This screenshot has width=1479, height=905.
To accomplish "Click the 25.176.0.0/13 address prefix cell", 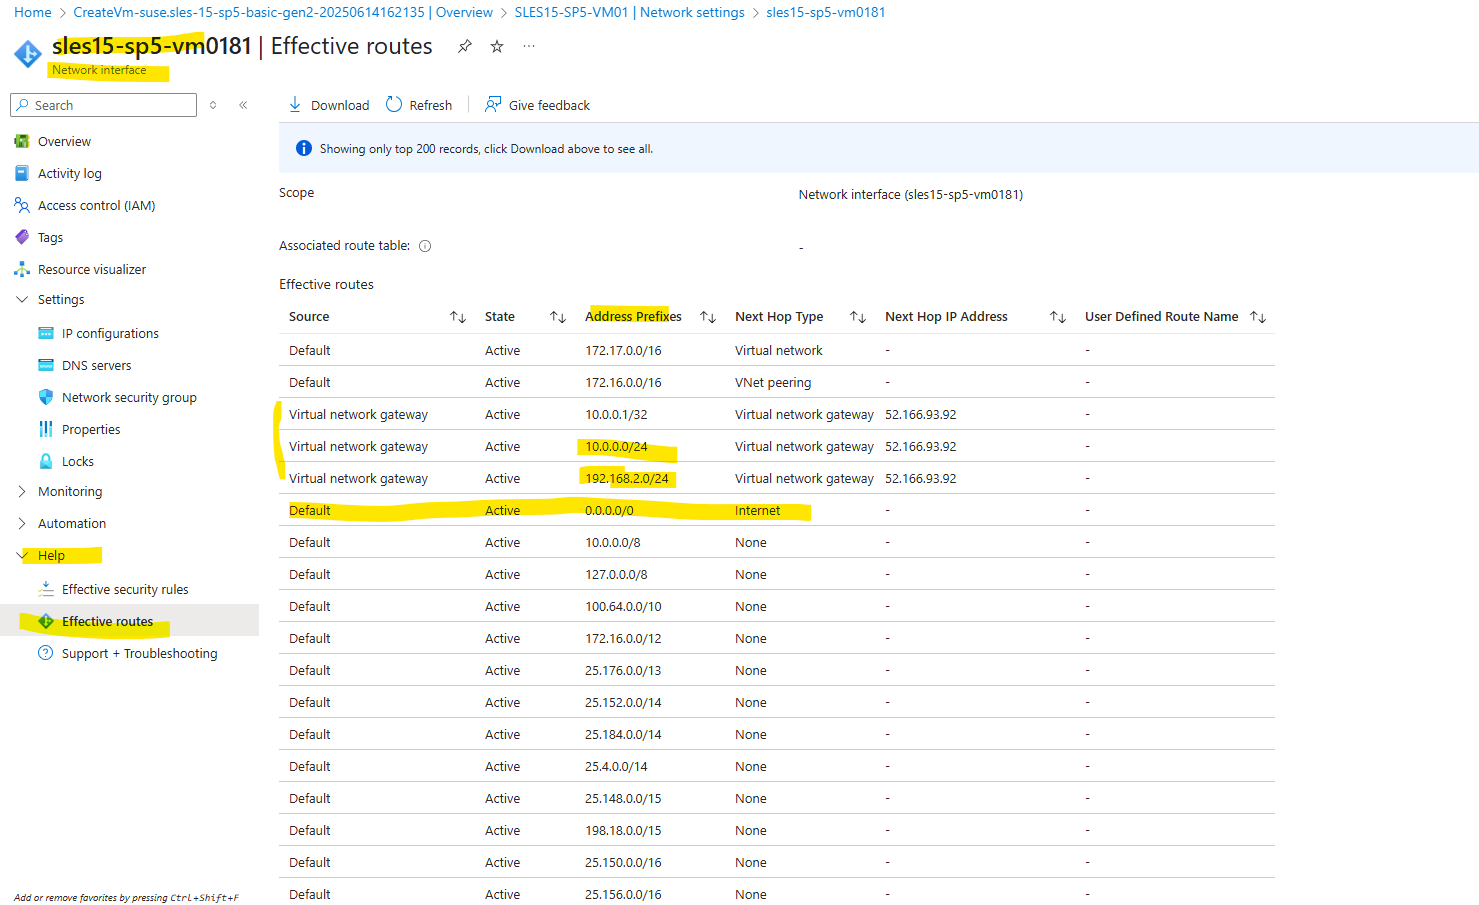I will [x=623, y=670].
